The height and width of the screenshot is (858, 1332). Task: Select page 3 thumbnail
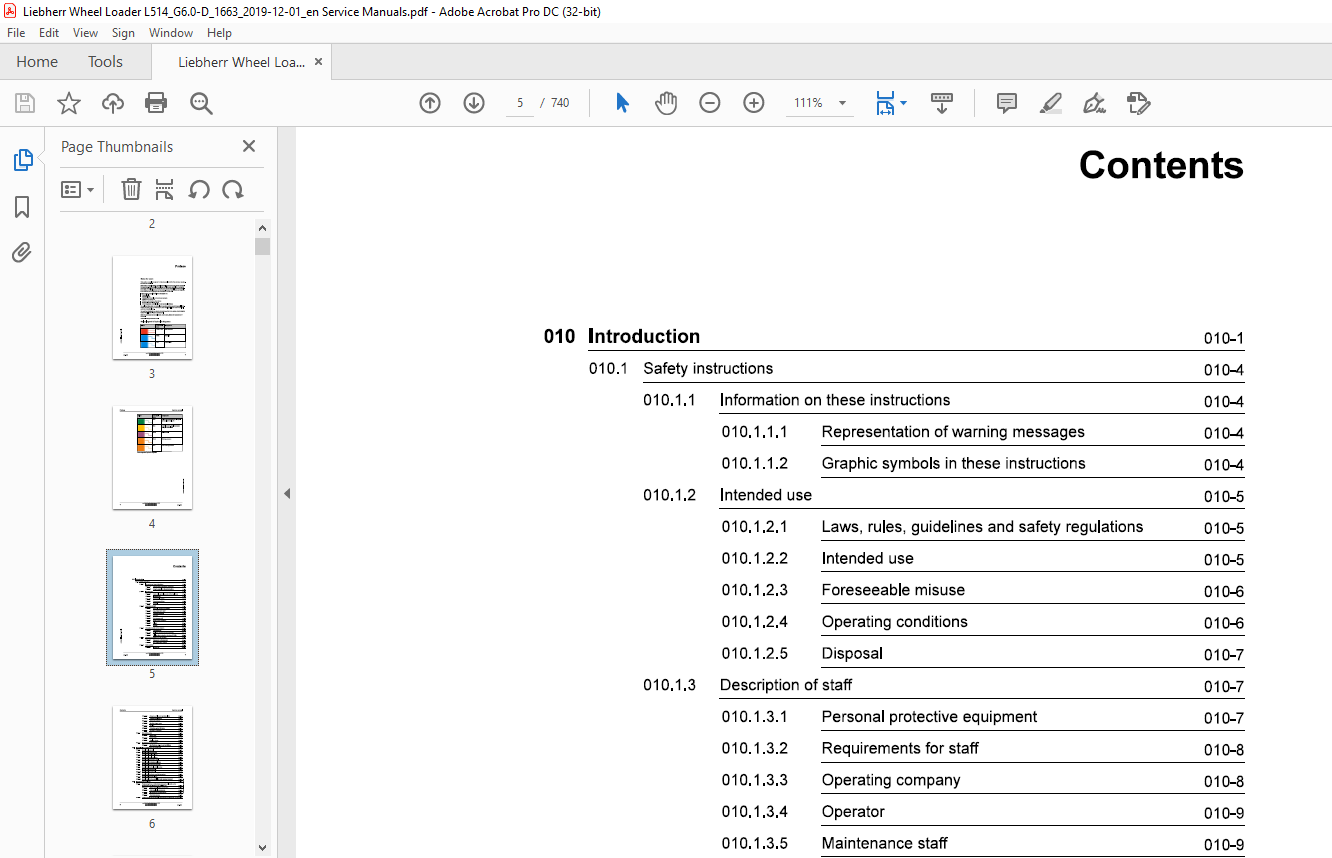[x=152, y=308]
